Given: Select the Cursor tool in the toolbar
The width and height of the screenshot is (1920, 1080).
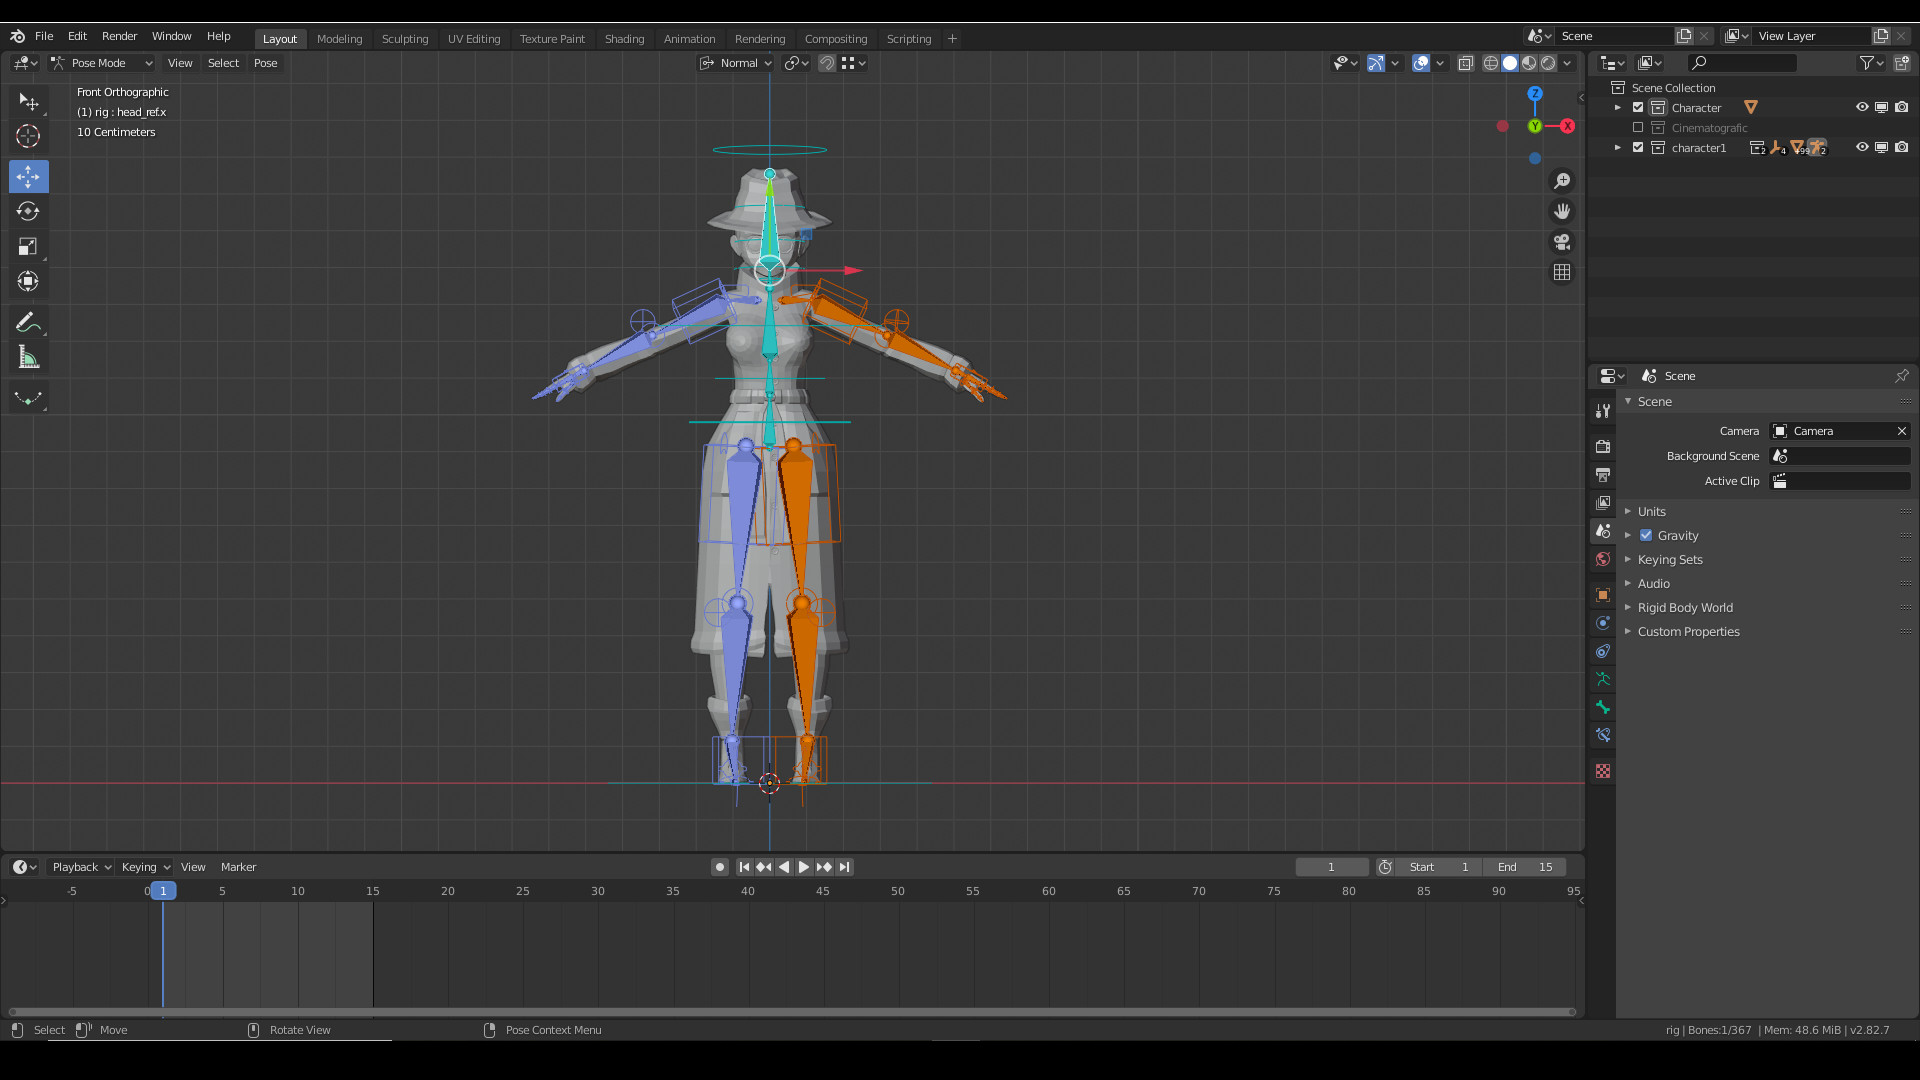Looking at the screenshot, I should [28, 136].
